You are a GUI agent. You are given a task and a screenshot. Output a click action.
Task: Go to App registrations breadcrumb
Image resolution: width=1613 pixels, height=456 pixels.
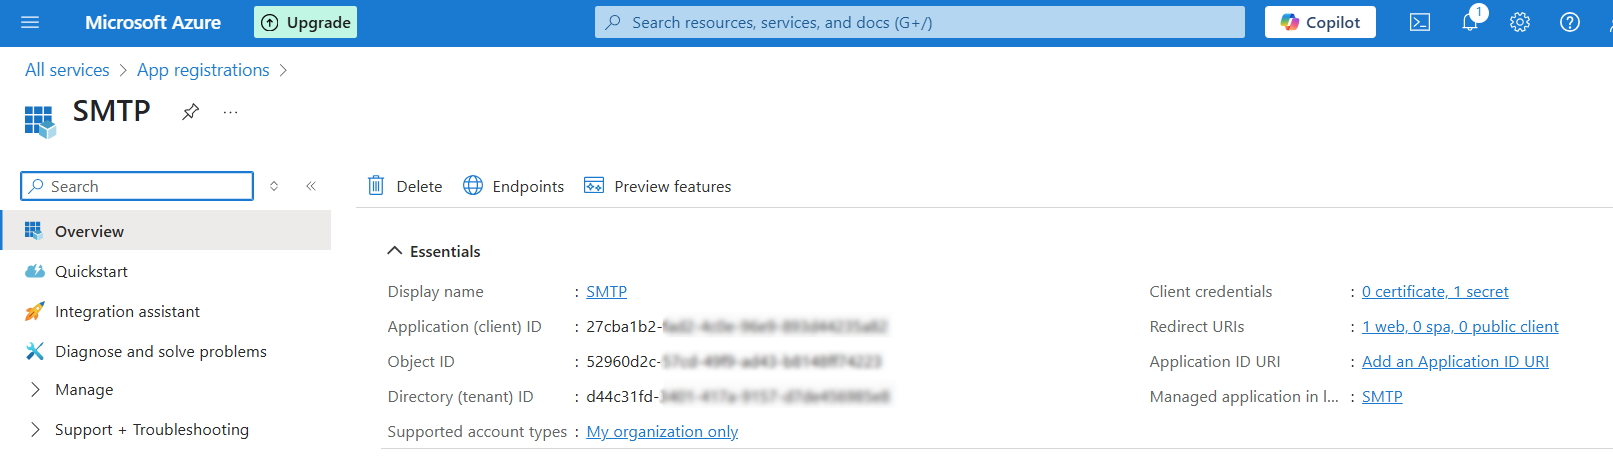click(x=203, y=70)
